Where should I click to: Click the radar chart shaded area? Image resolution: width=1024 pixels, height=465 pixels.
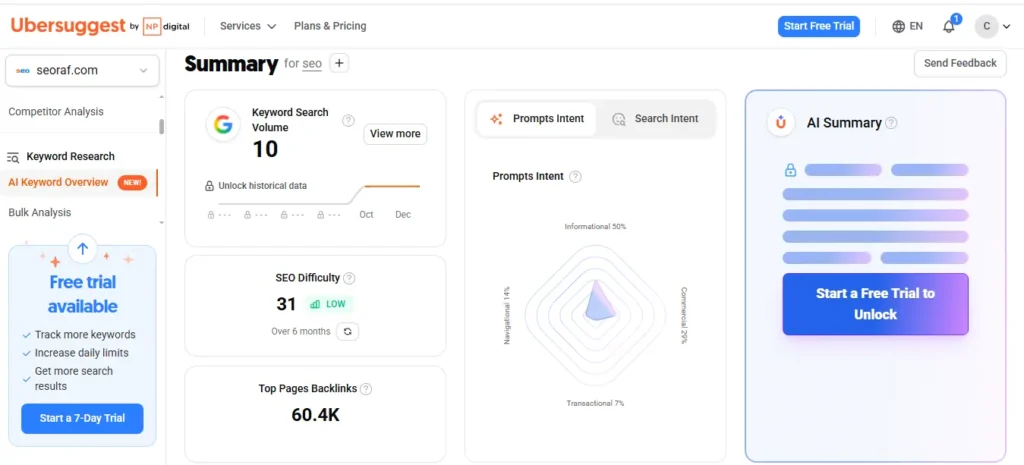tap(599, 304)
